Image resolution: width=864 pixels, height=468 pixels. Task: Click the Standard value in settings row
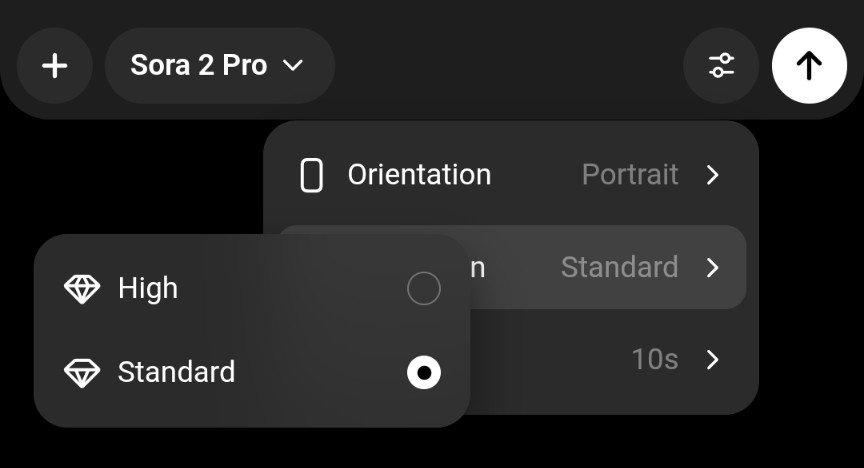point(619,268)
